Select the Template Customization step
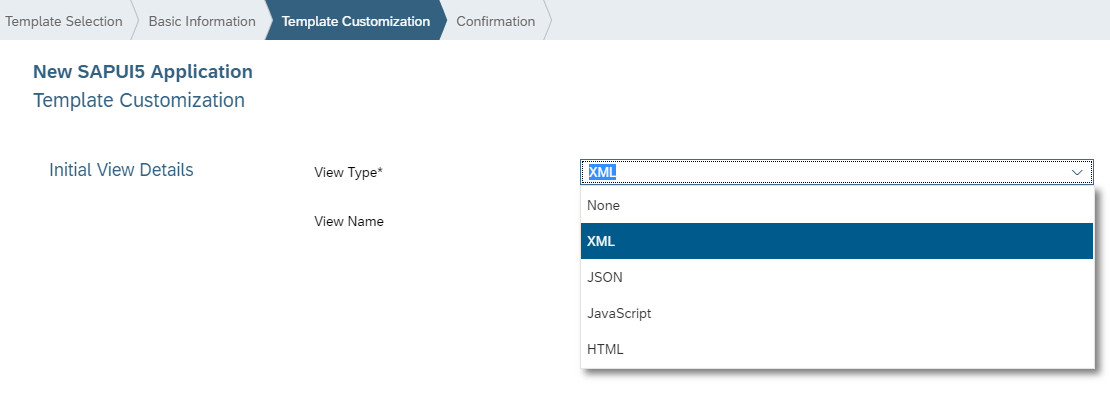 [355, 21]
